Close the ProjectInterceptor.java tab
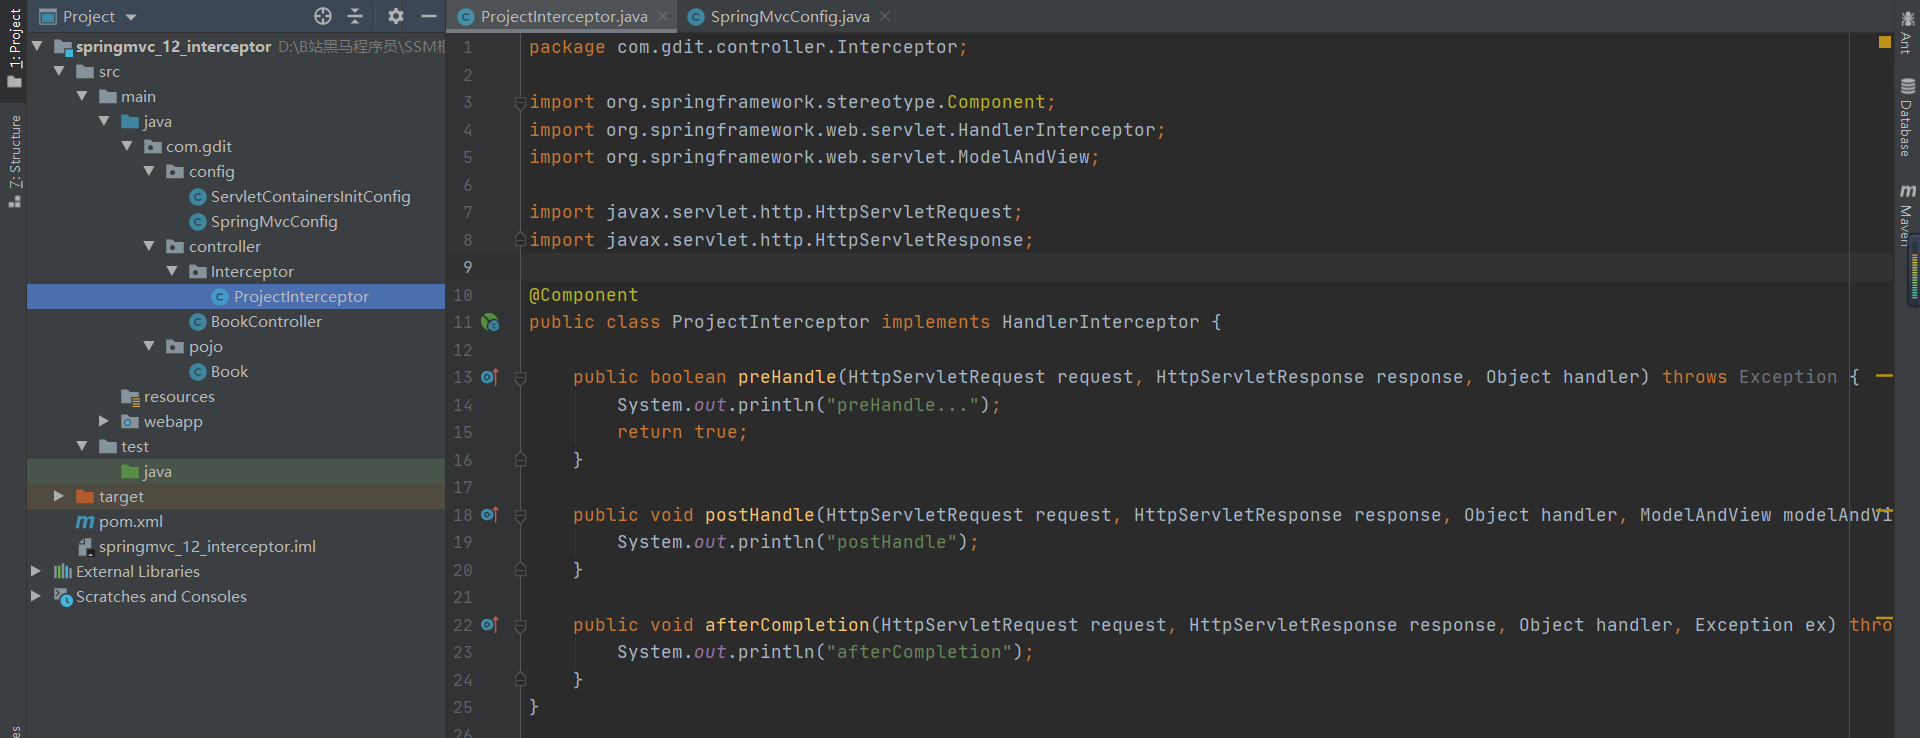This screenshot has width=1920, height=738. [663, 16]
